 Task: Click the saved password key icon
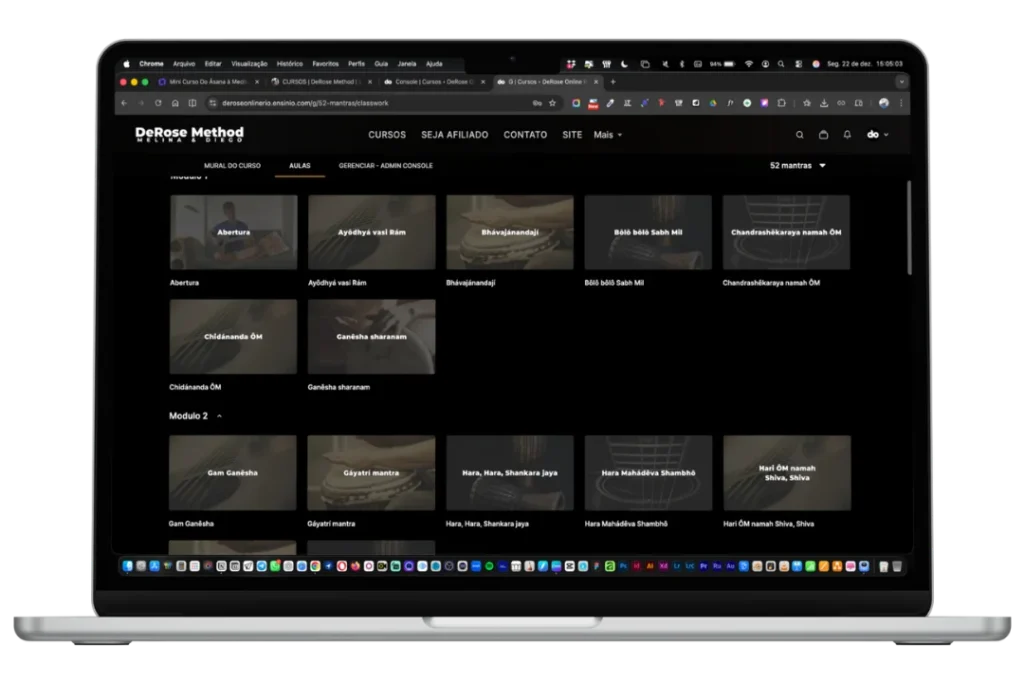point(537,103)
